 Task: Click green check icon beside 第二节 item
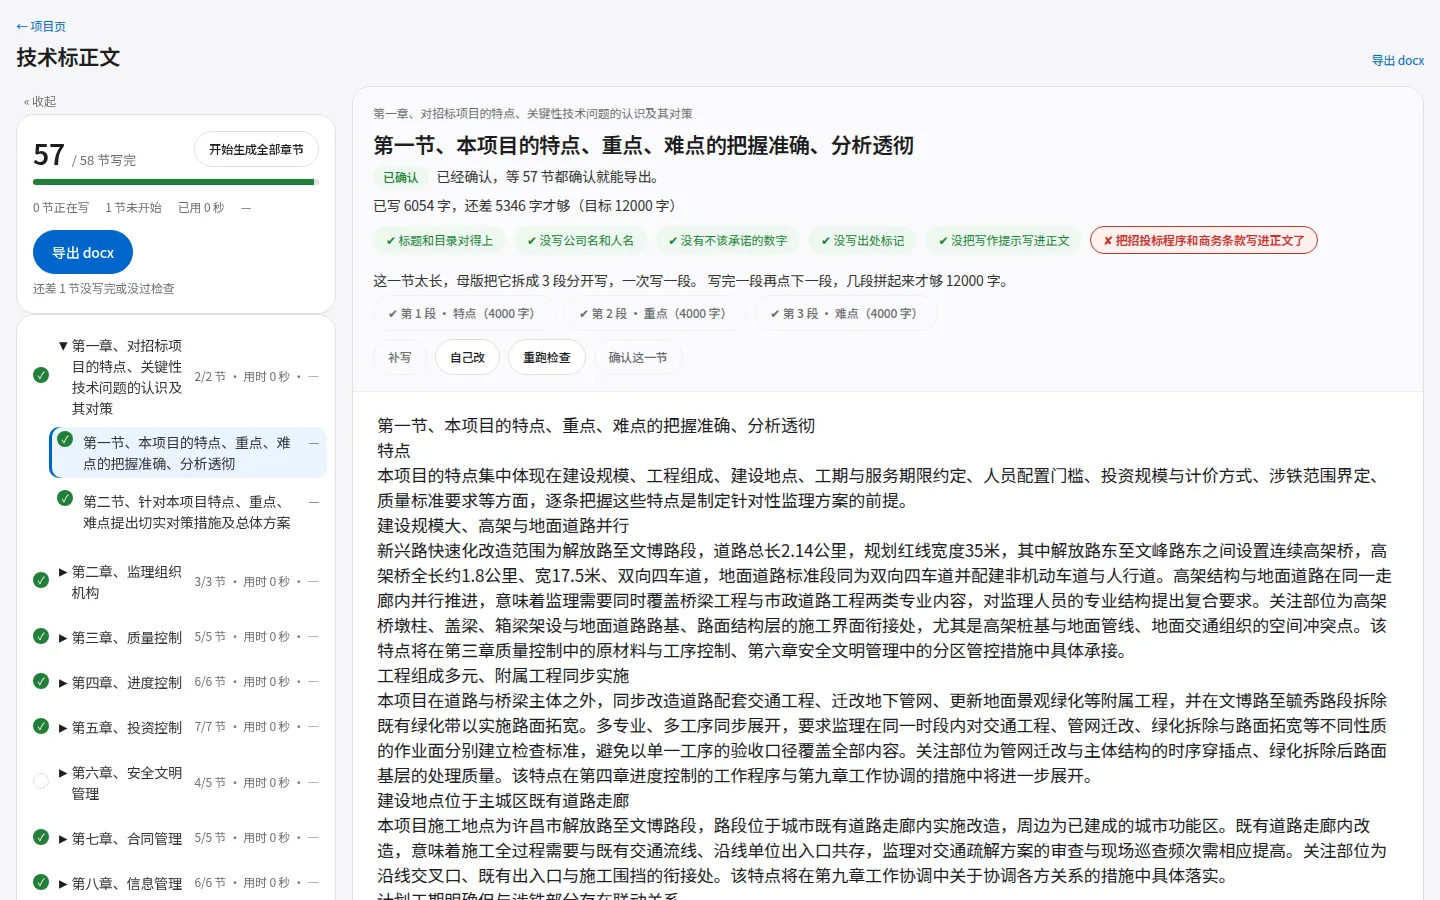click(x=65, y=498)
